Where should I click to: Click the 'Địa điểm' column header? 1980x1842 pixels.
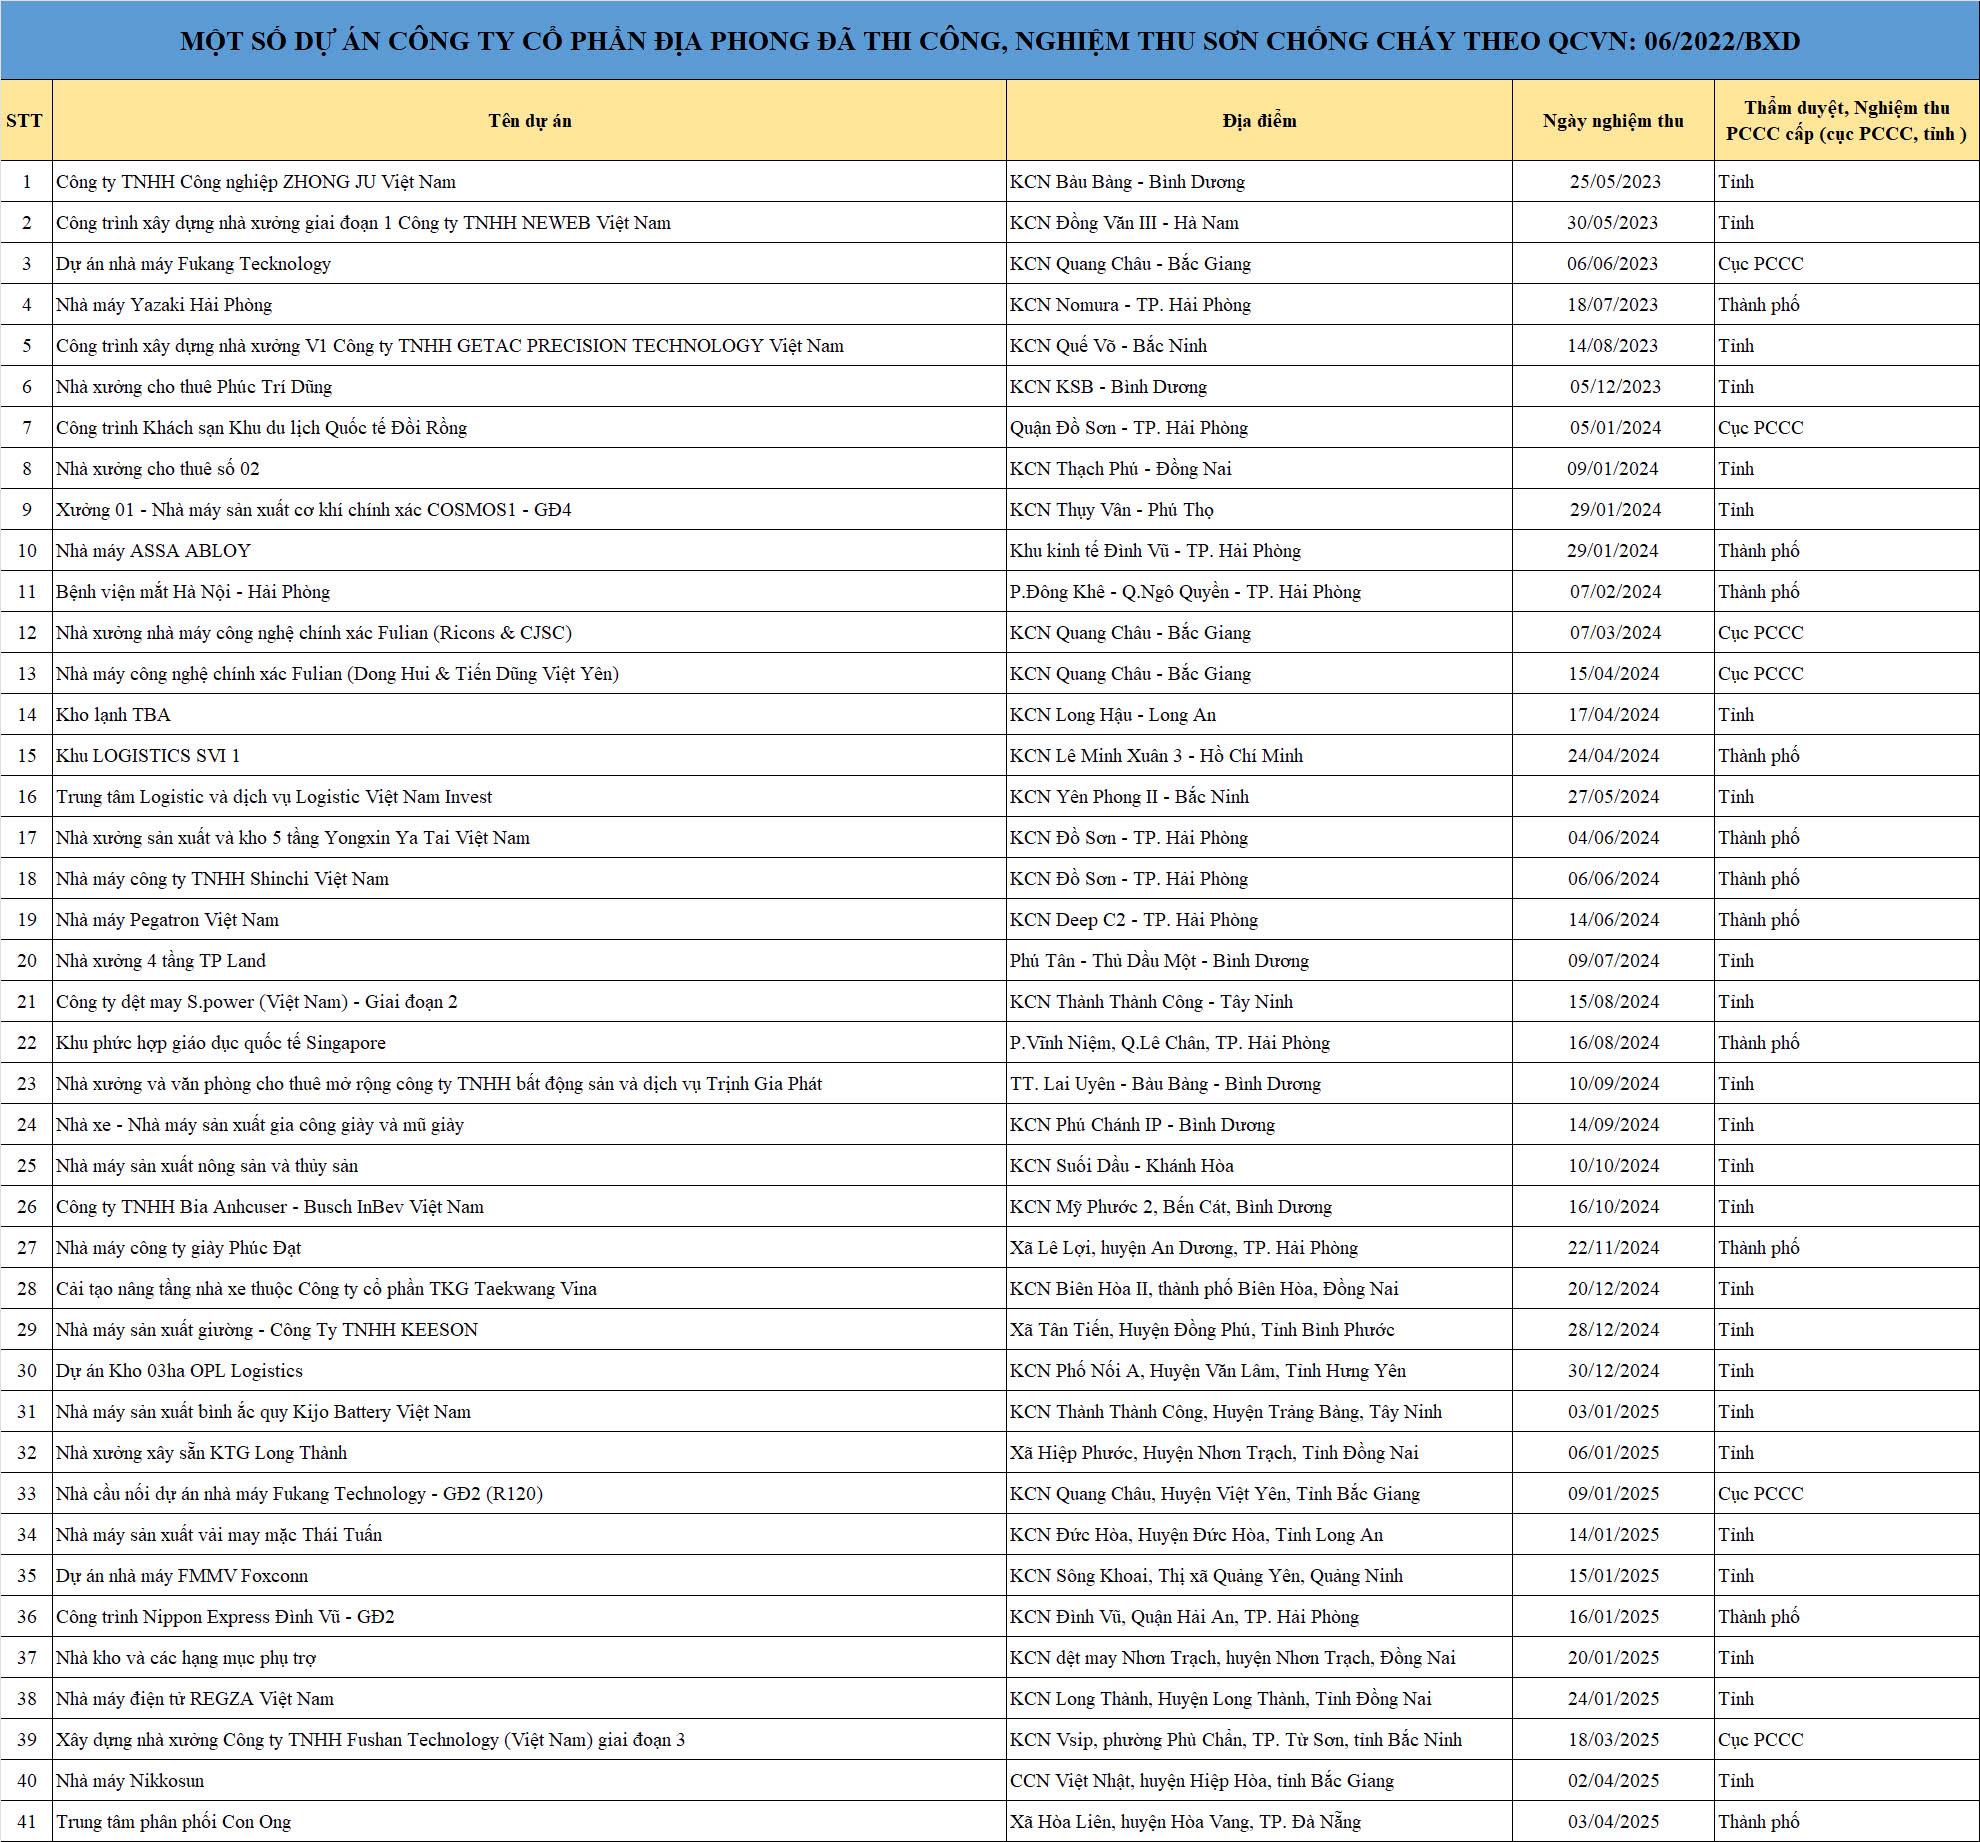coord(1259,121)
